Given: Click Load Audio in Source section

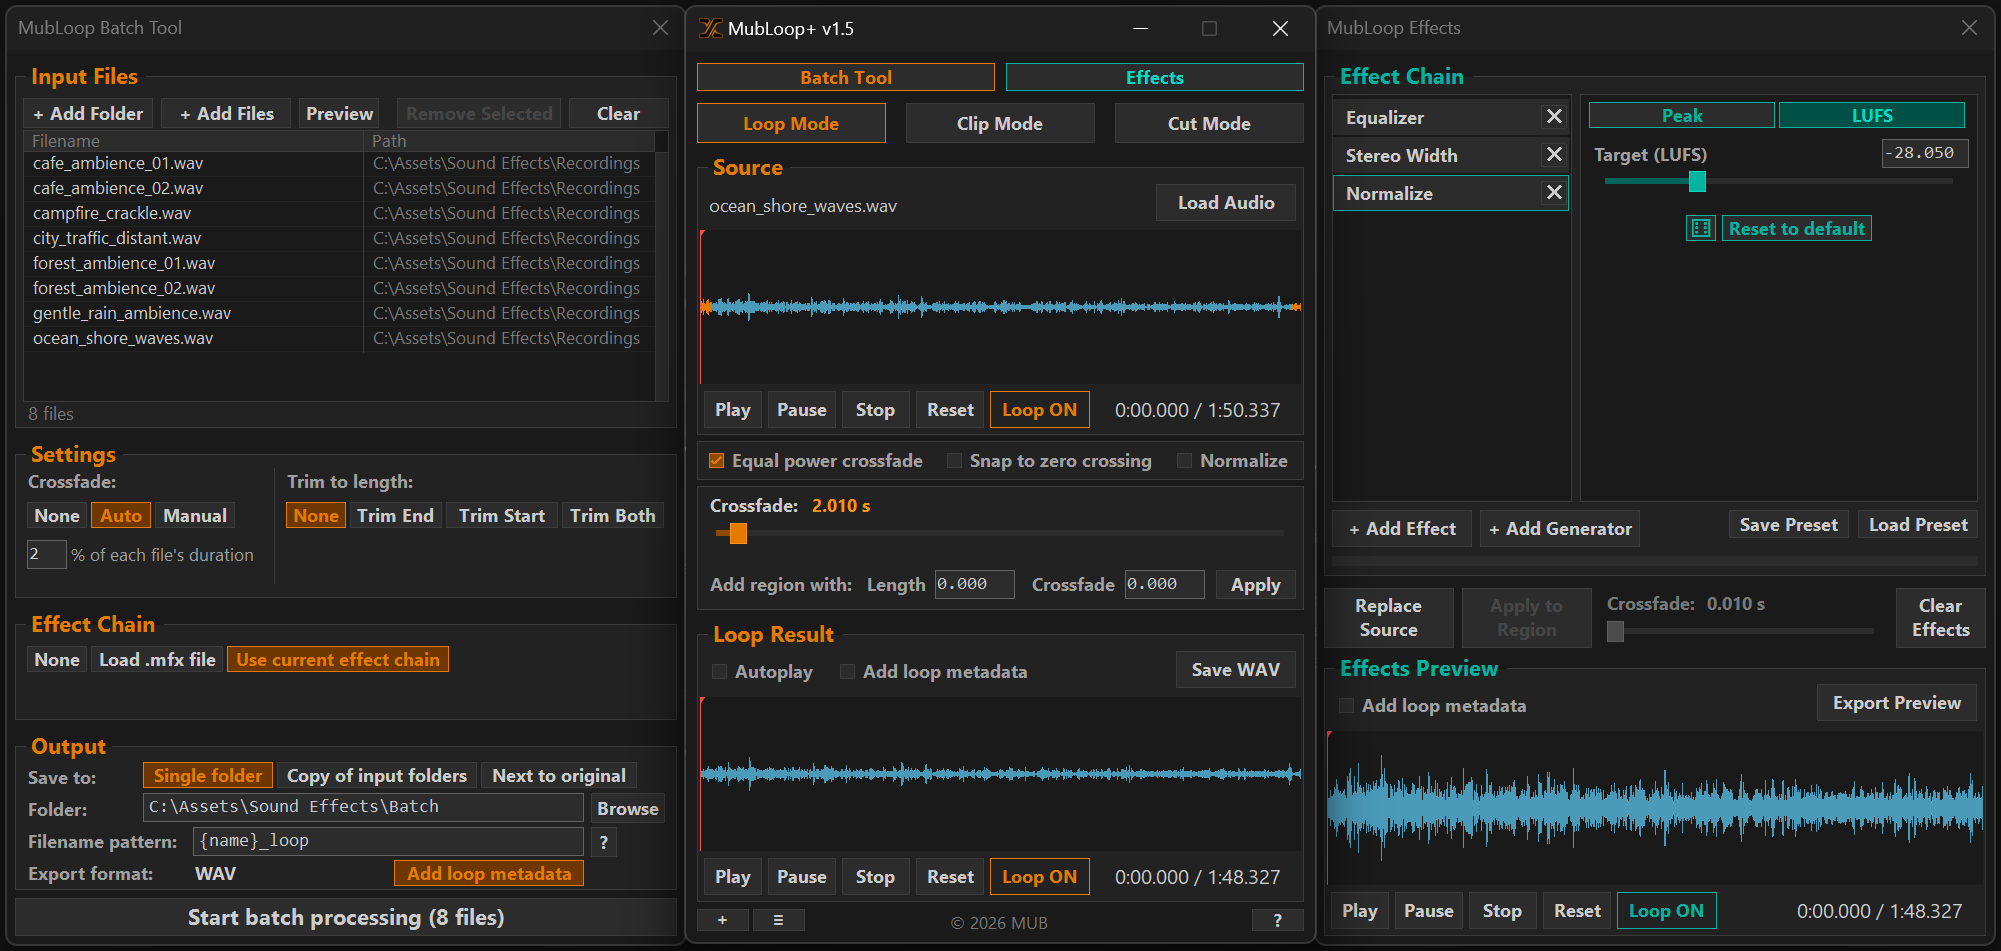Looking at the screenshot, I should coord(1226,203).
